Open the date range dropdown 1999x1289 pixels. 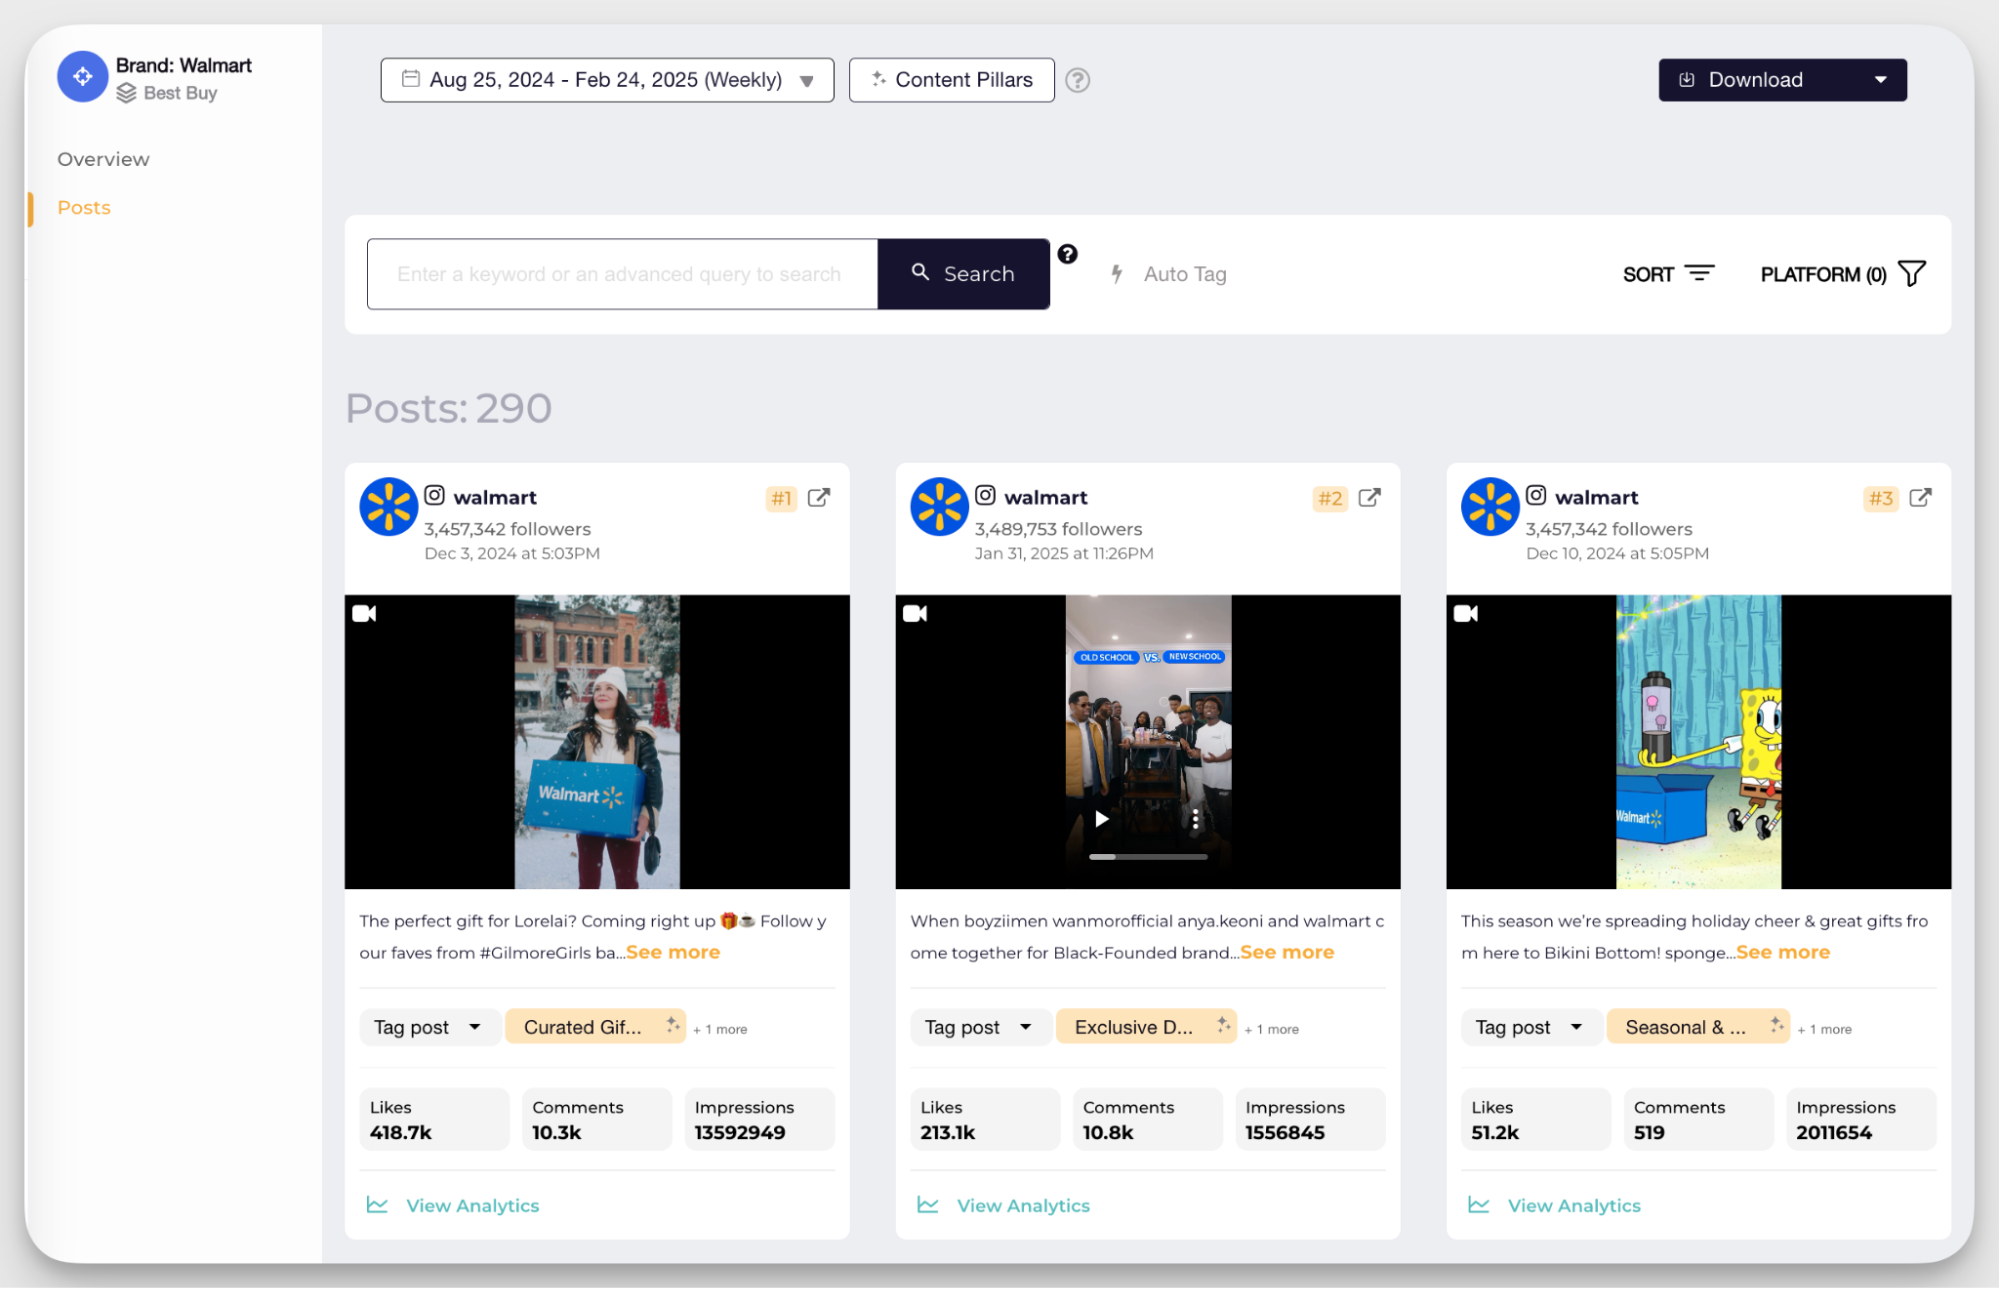(607, 80)
